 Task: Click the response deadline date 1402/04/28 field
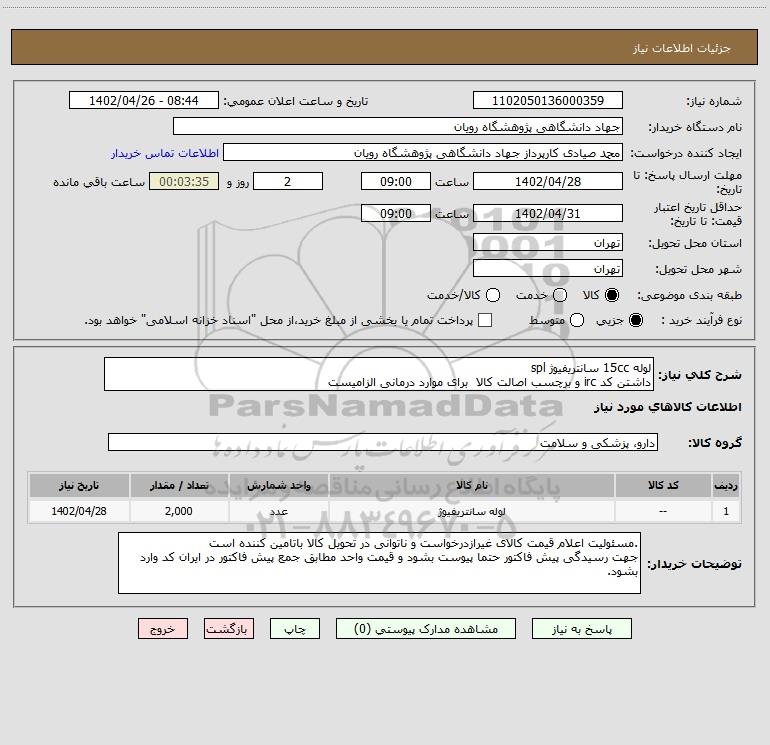click(548, 181)
